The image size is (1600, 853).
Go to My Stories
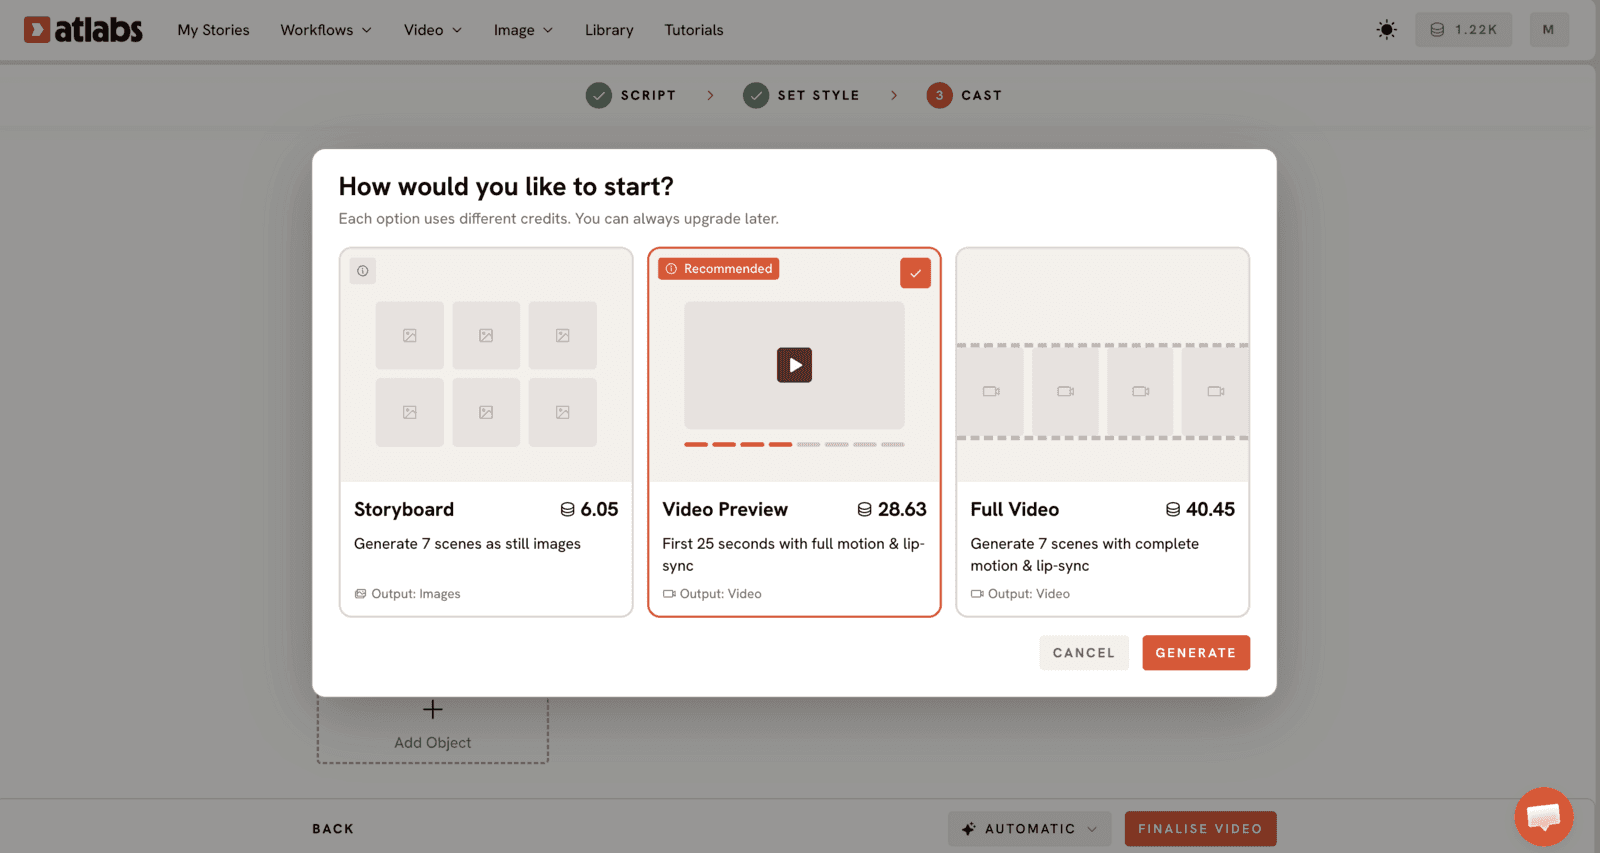point(213,30)
